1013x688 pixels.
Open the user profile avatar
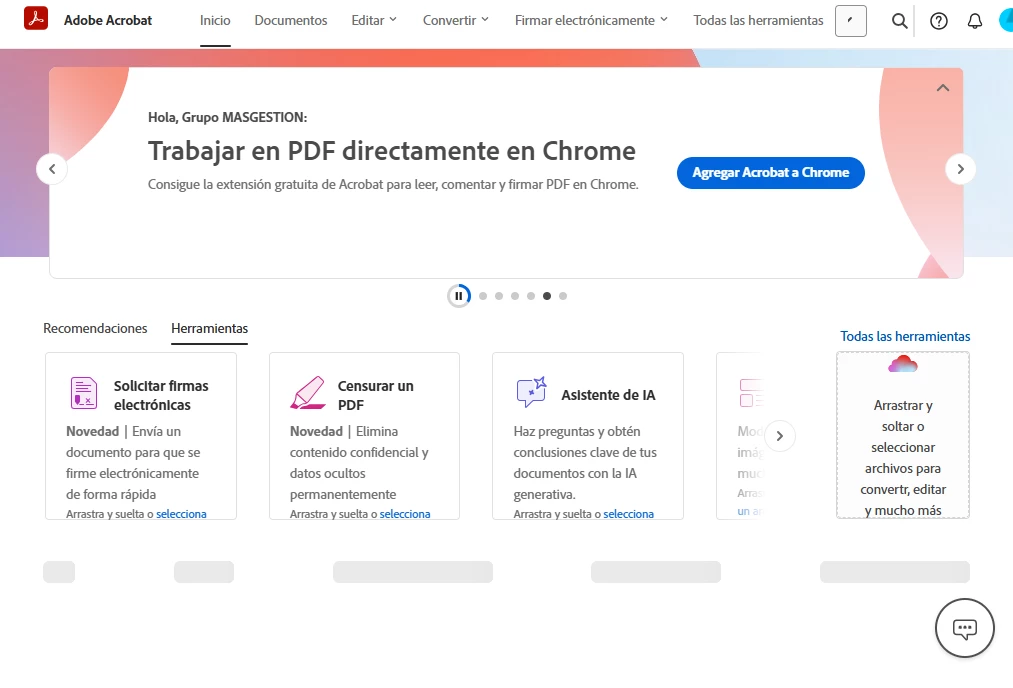point(1006,21)
